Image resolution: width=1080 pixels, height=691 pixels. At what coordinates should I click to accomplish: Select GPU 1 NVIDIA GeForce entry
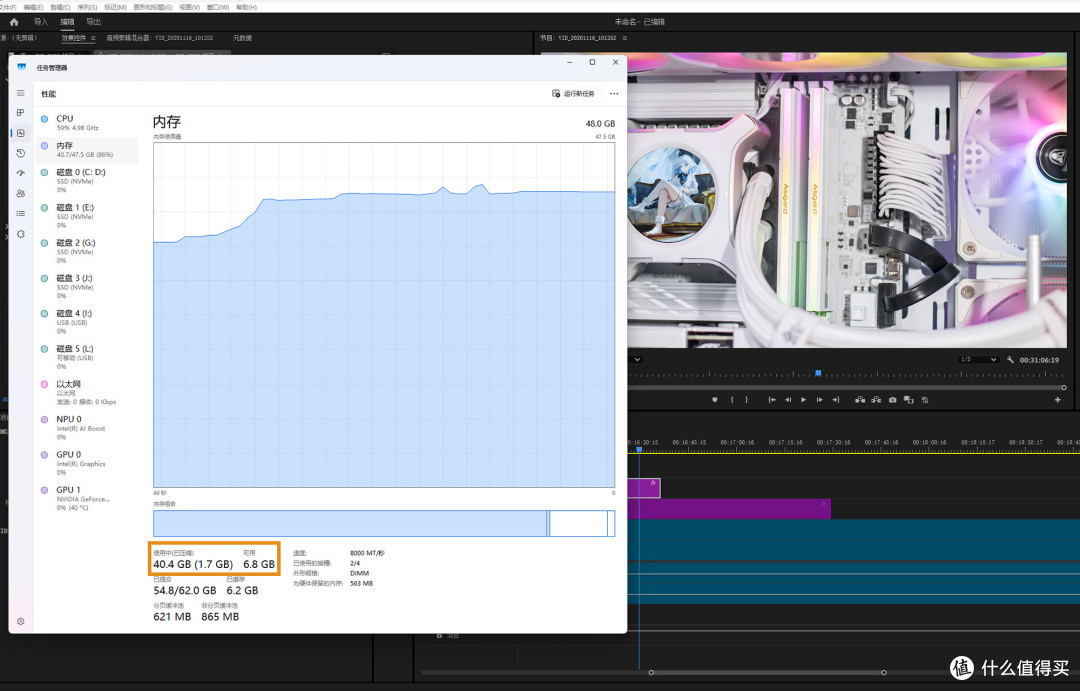(87, 498)
